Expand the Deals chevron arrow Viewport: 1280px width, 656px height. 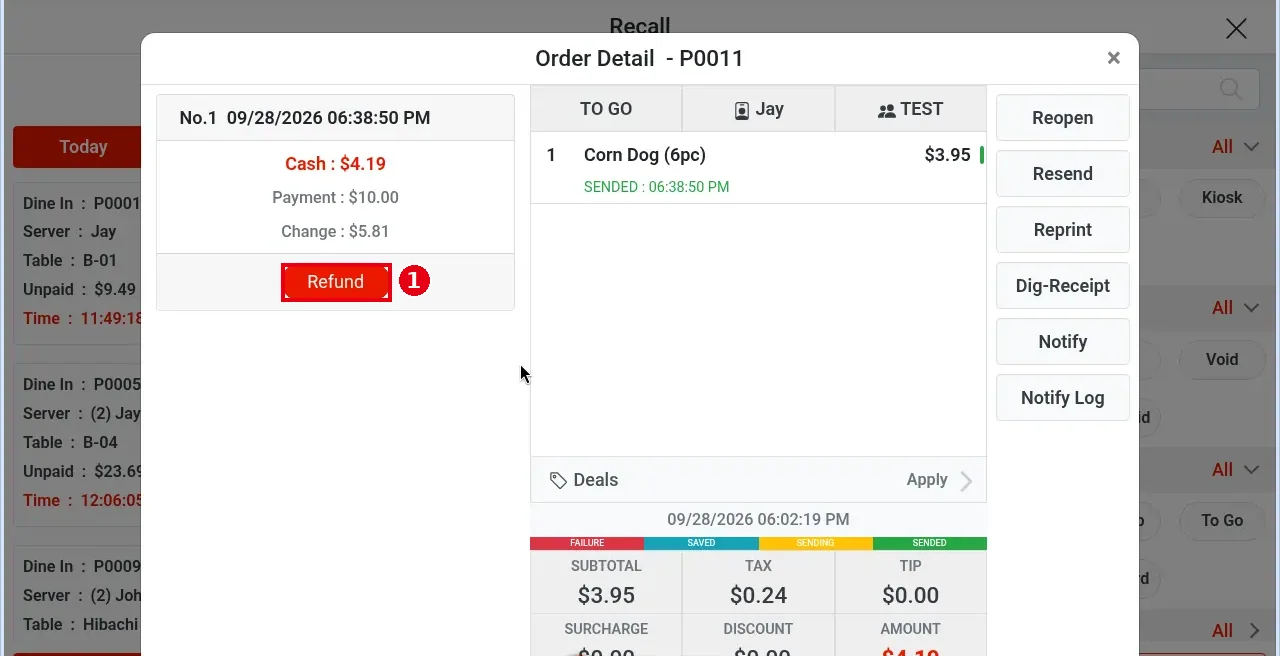pos(966,481)
